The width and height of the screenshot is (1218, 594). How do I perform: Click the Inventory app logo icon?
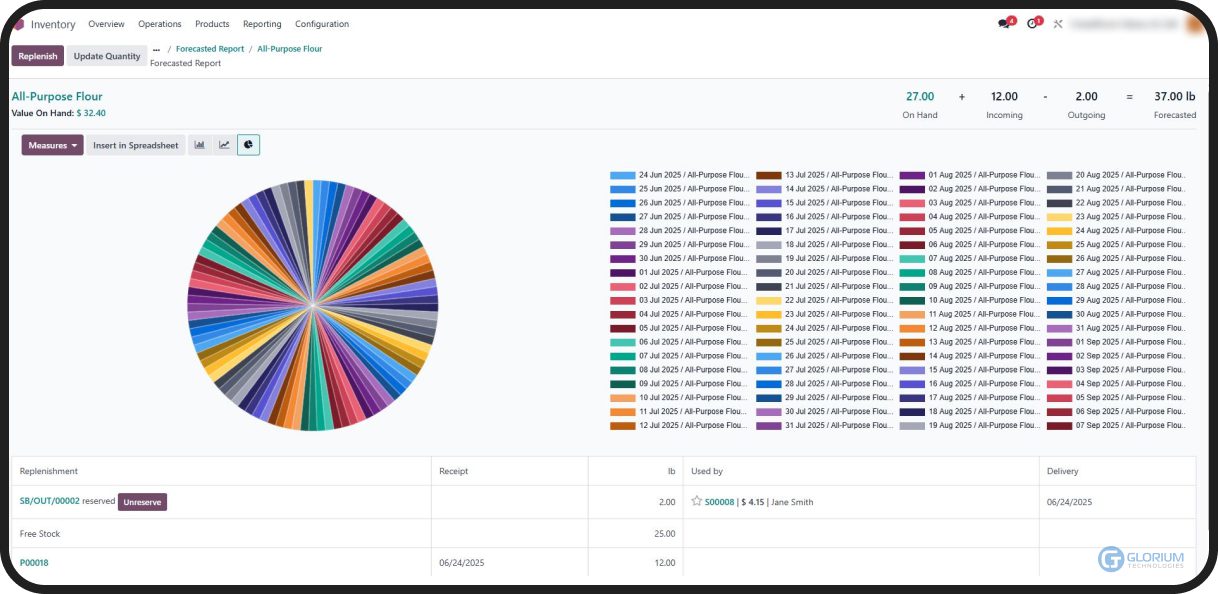19,24
